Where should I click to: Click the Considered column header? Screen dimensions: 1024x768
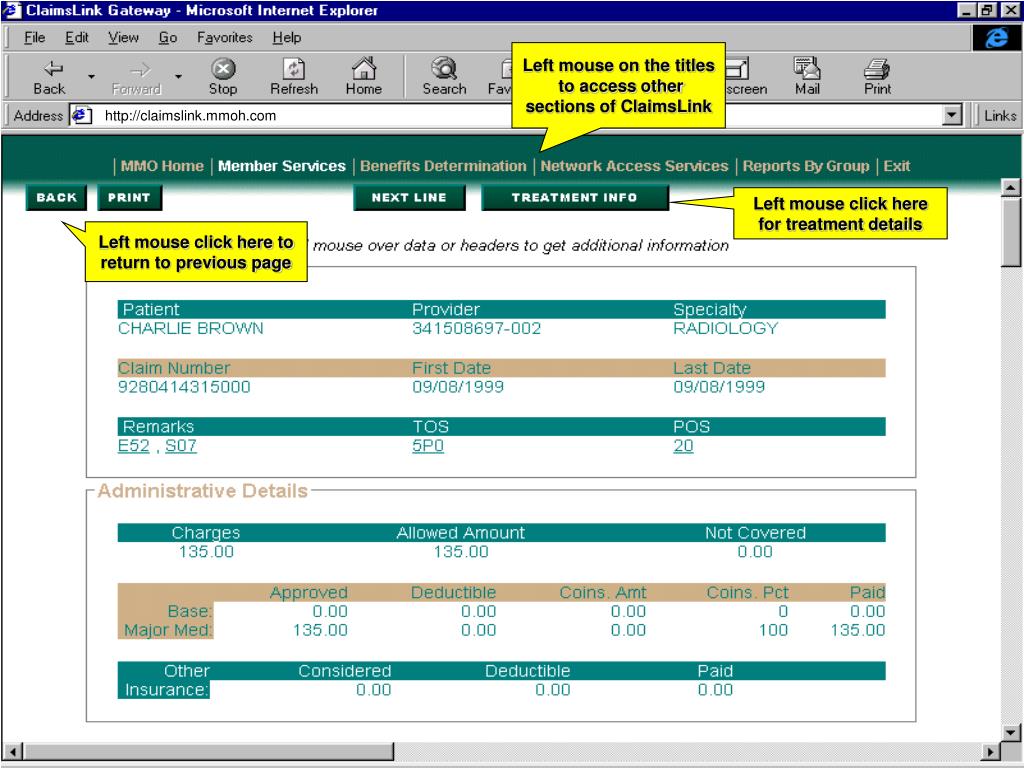pyautogui.click(x=345, y=671)
